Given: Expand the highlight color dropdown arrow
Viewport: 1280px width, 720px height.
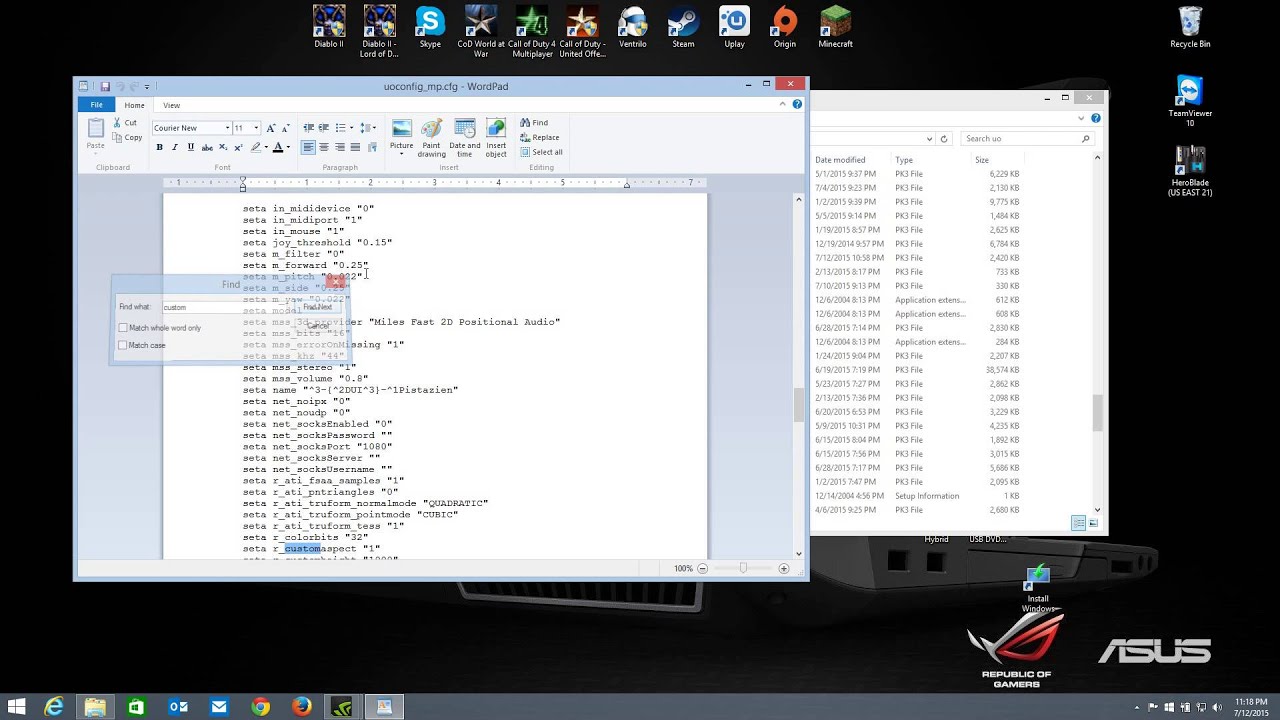Looking at the screenshot, I should tap(266, 147).
